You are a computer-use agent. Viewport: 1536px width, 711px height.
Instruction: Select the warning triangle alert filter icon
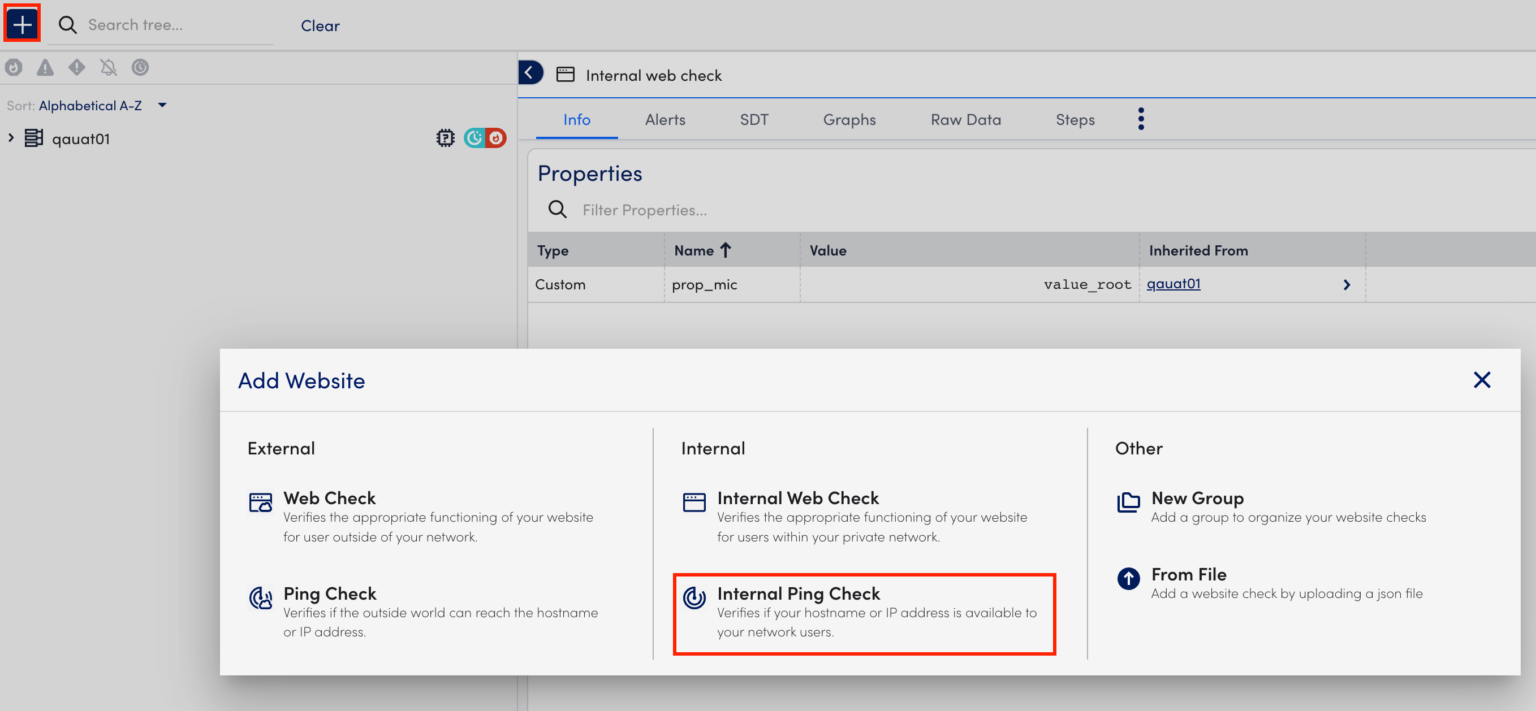(45, 67)
